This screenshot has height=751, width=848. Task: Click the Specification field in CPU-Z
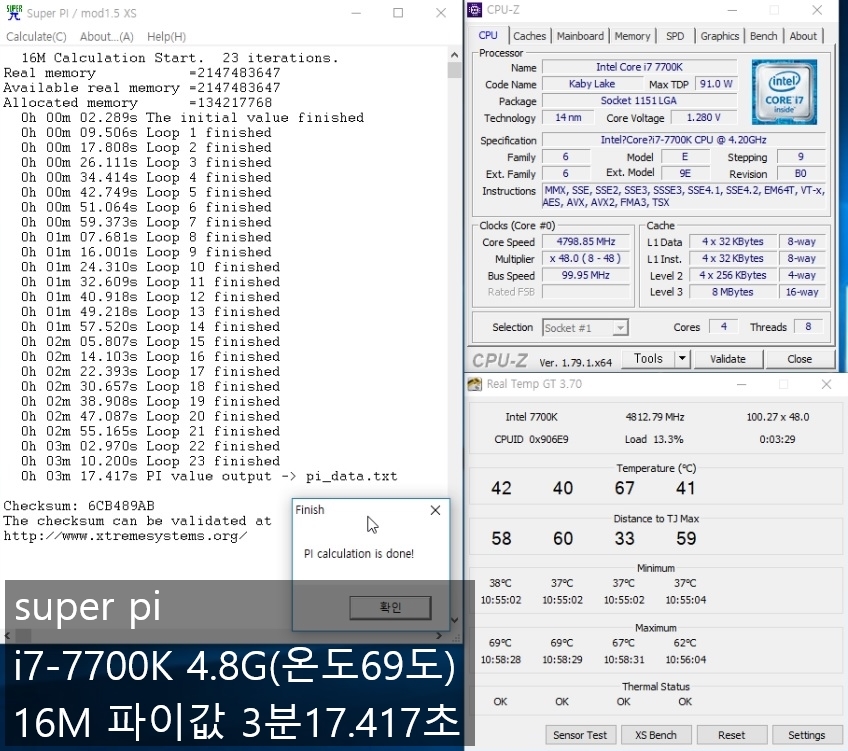(684, 139)
